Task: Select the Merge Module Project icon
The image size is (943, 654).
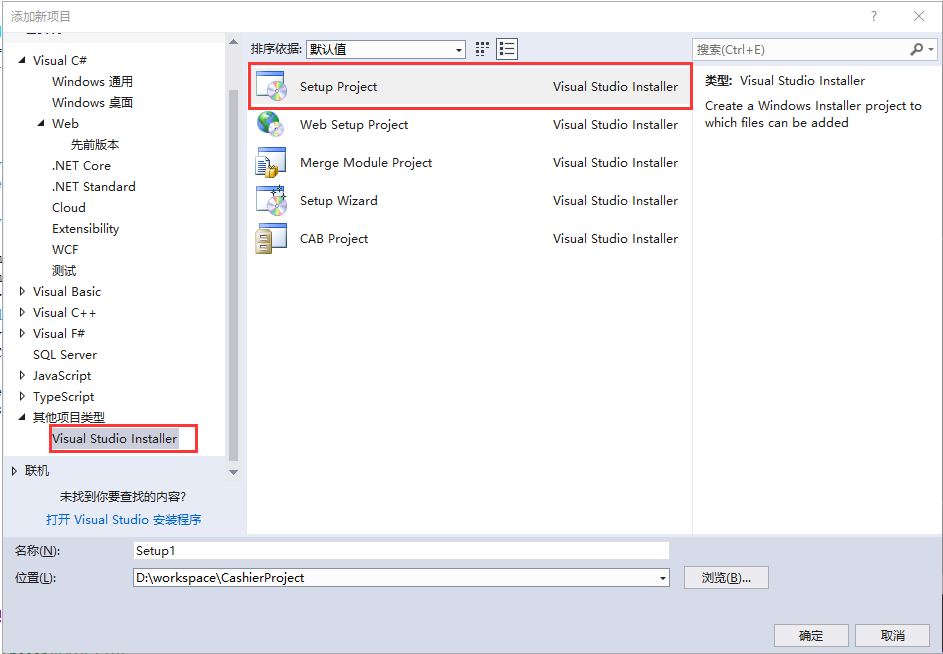Action: click(x=271, y=162)
